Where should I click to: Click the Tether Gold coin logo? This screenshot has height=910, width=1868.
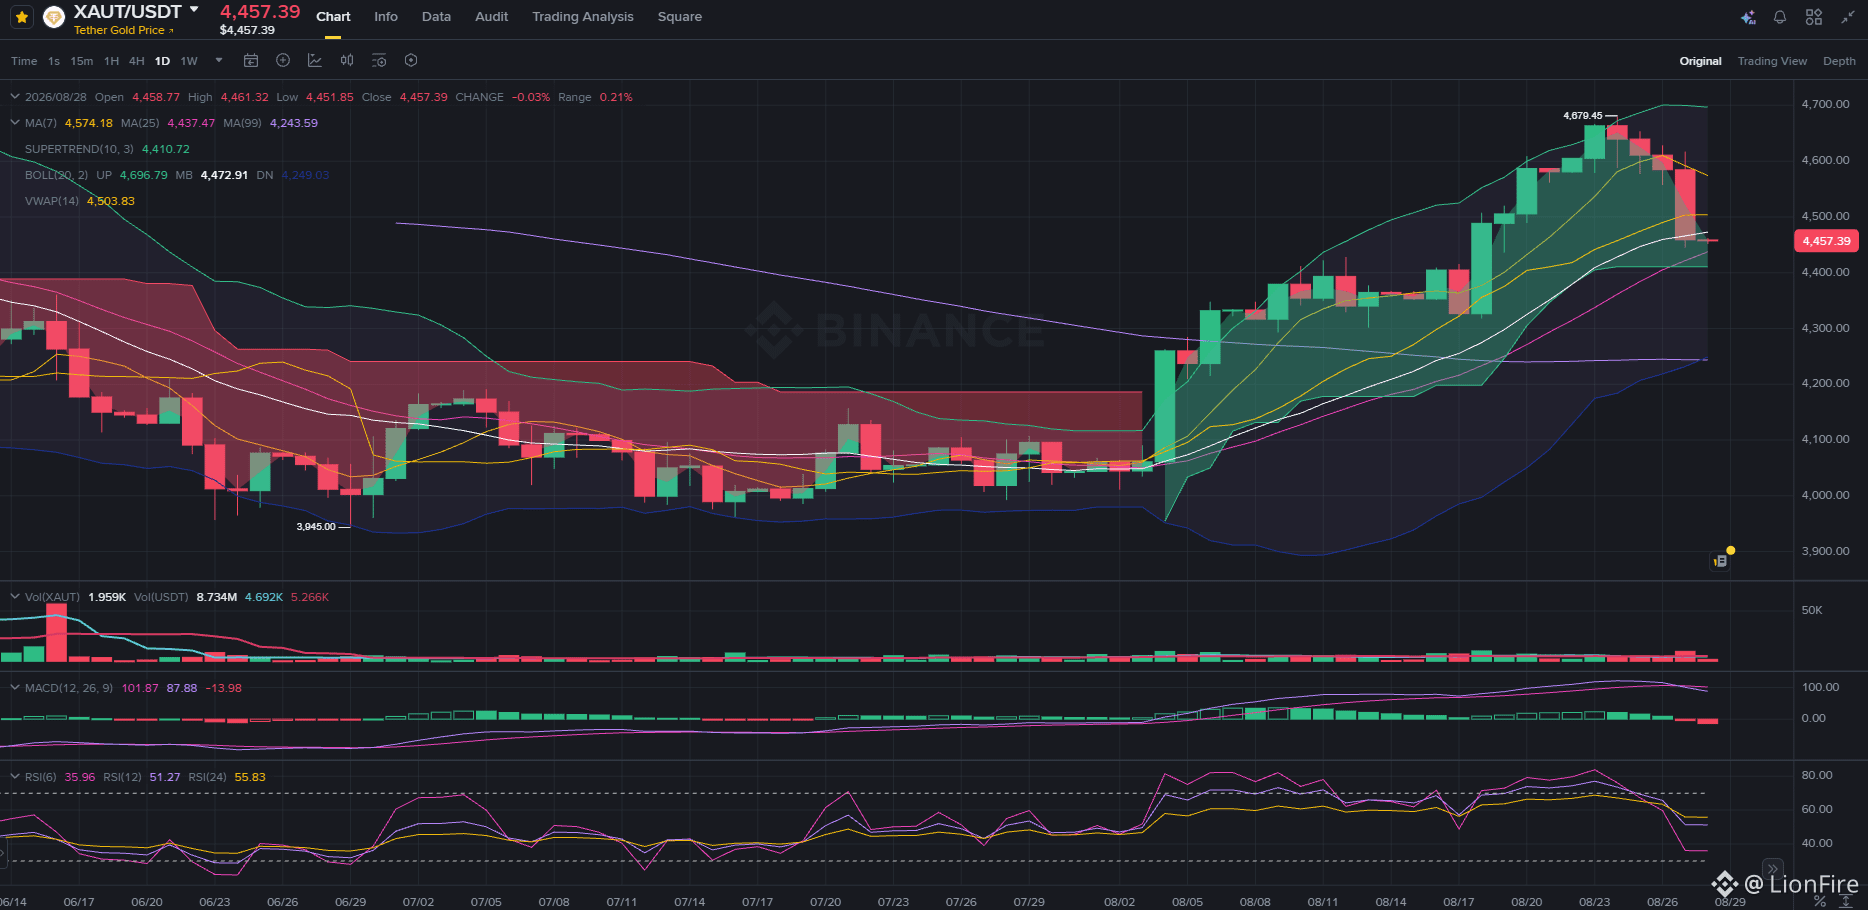pos(54,17)
